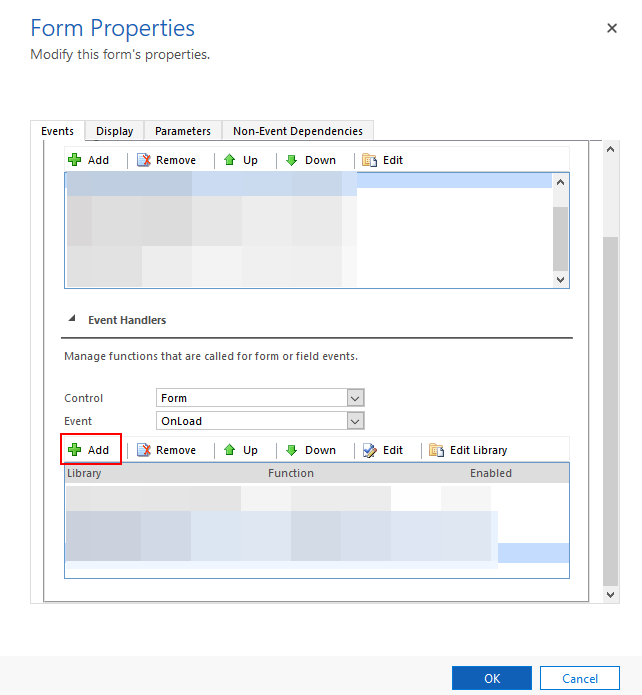This screenshot has height=695, width=642.
Task: Click Edit in the top libraries toolbar
Action: [x=383, y=160]
